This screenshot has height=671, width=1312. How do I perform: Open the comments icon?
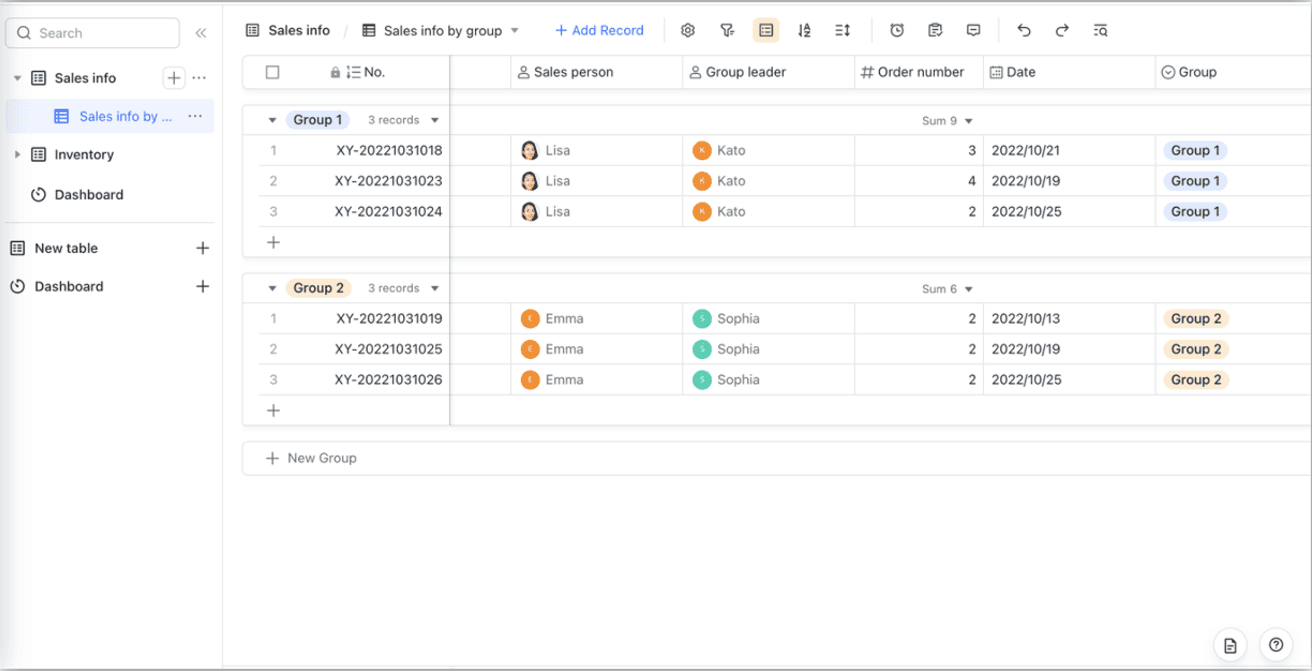coord(972,30)
